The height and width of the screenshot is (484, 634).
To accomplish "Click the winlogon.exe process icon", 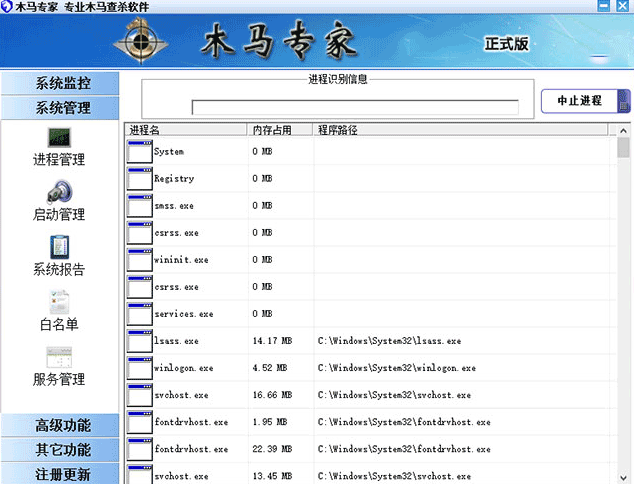I will click(x=139, y=368).
